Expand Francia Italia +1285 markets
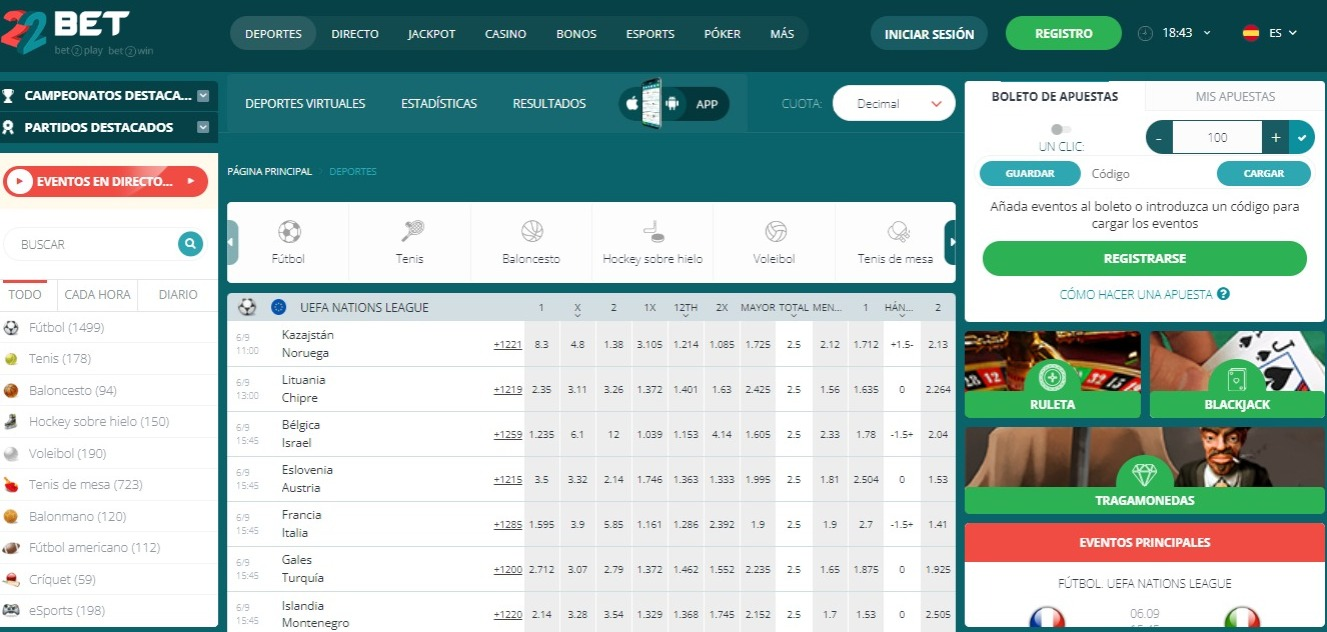 coord(508,524)
